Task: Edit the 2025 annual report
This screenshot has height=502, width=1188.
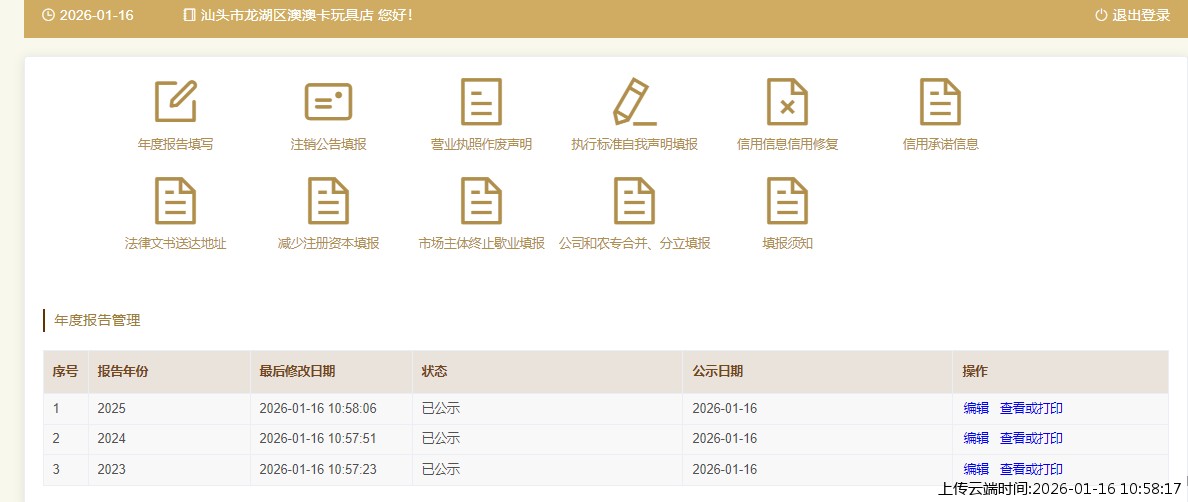Action: [976, 408]
